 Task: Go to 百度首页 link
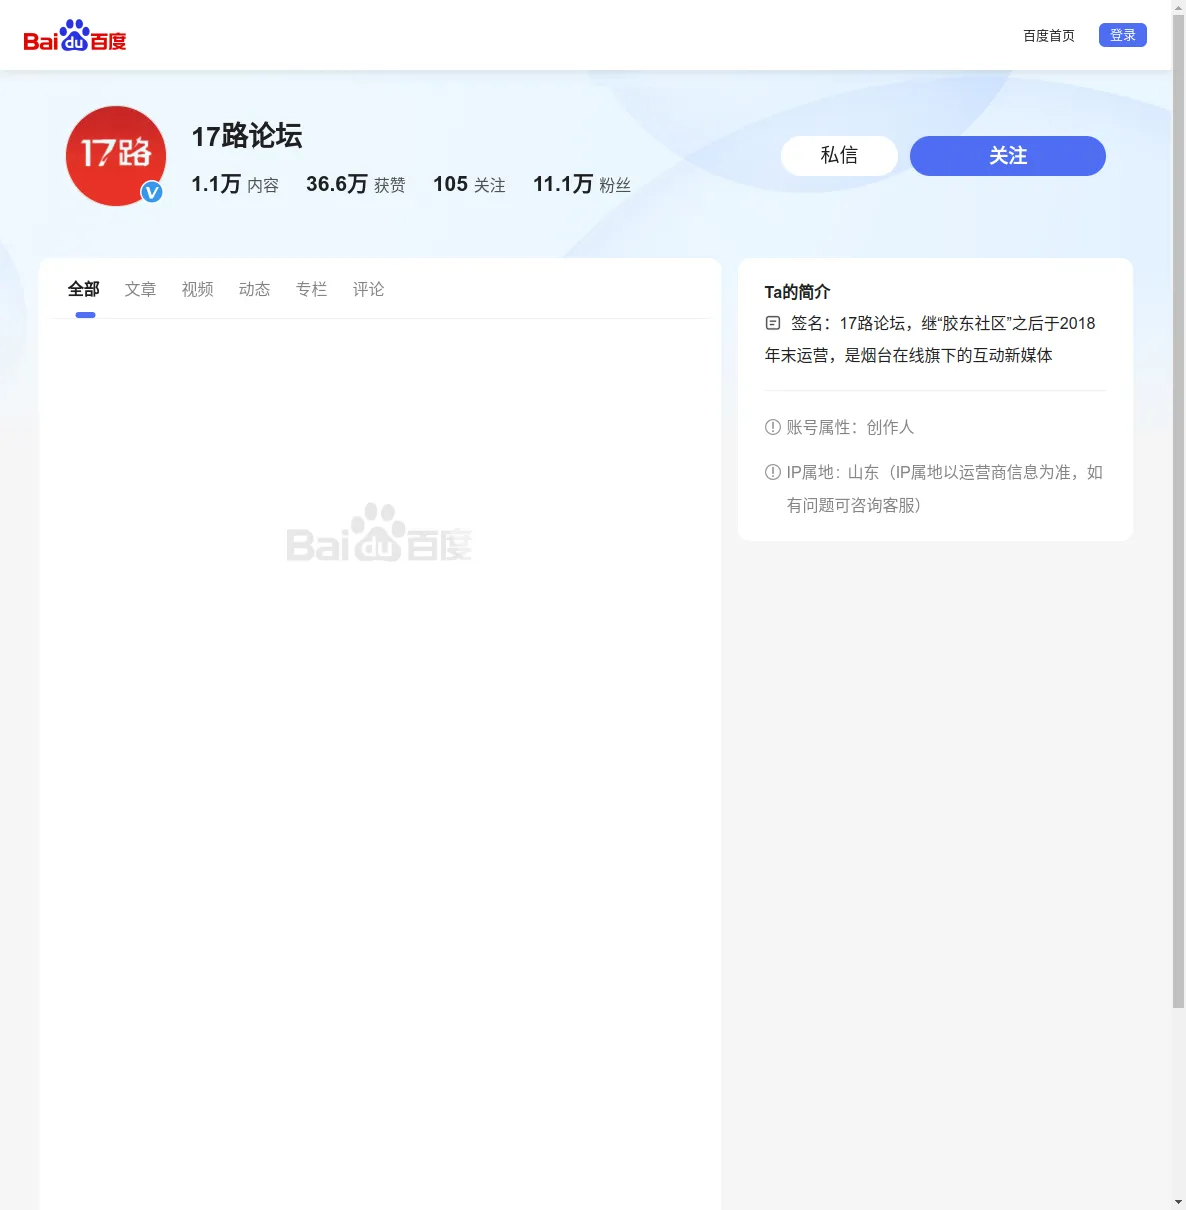click(x=1049, y=36)
